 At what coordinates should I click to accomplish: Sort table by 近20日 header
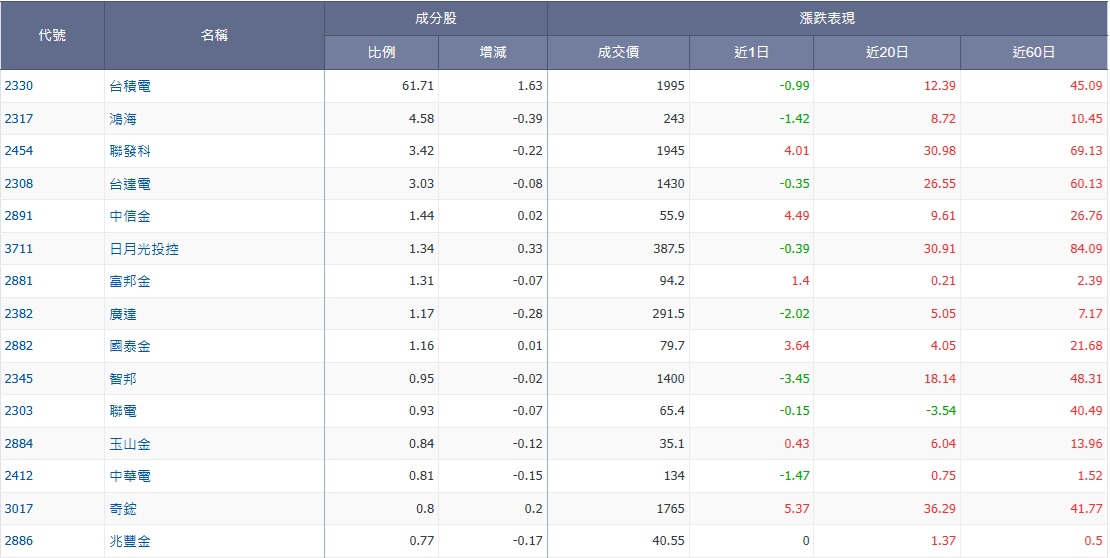point(886,53)
